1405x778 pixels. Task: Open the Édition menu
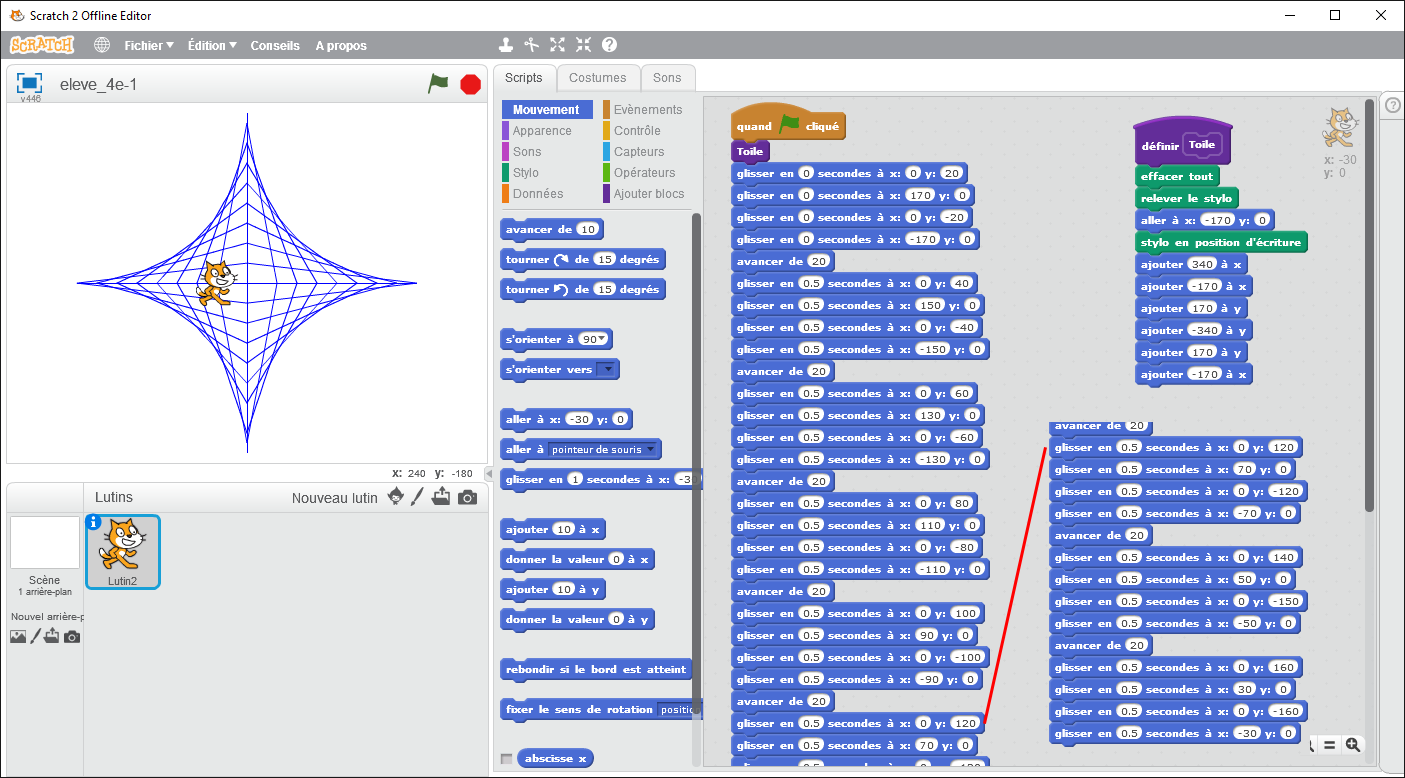click(212, 45)
